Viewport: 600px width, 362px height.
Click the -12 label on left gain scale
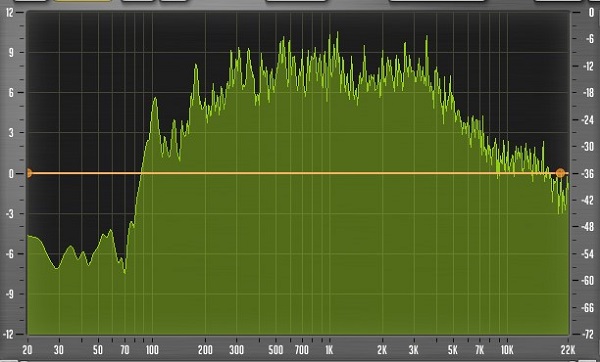tap(8, 334)
